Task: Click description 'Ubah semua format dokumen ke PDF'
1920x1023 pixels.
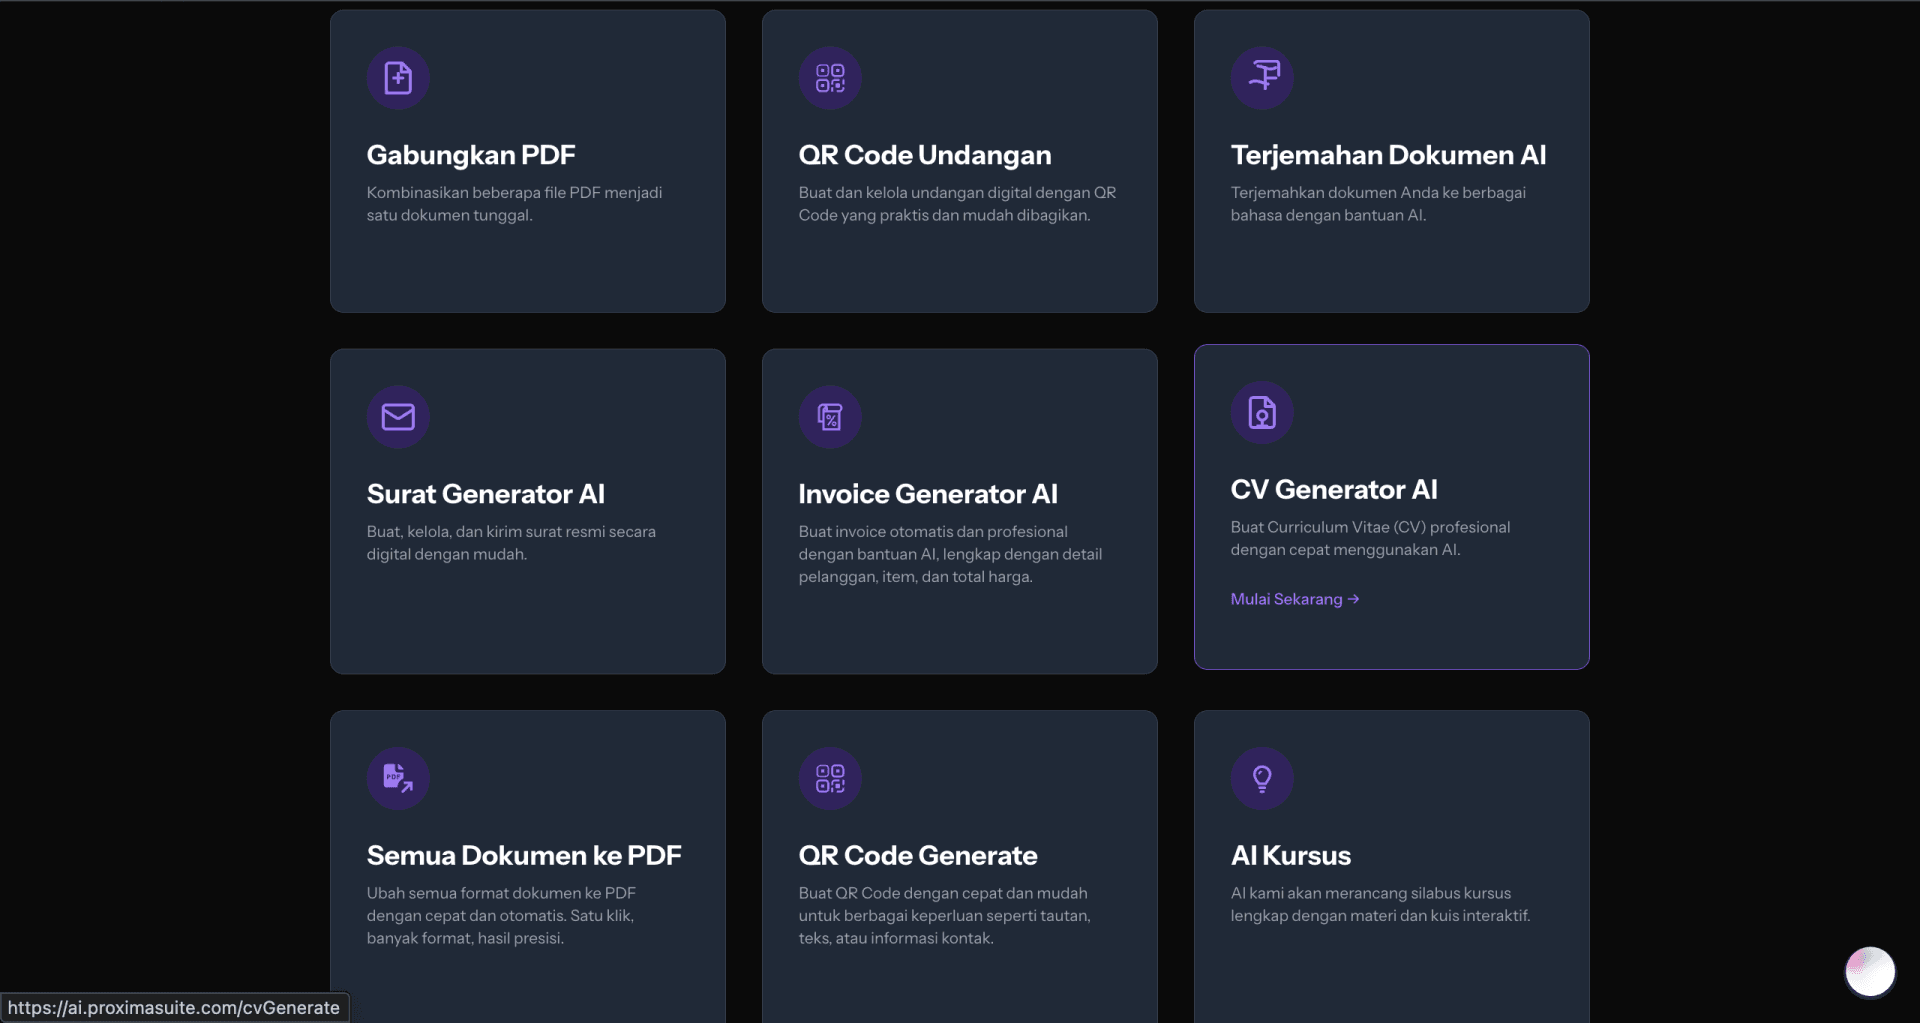Action: point(501,894)
